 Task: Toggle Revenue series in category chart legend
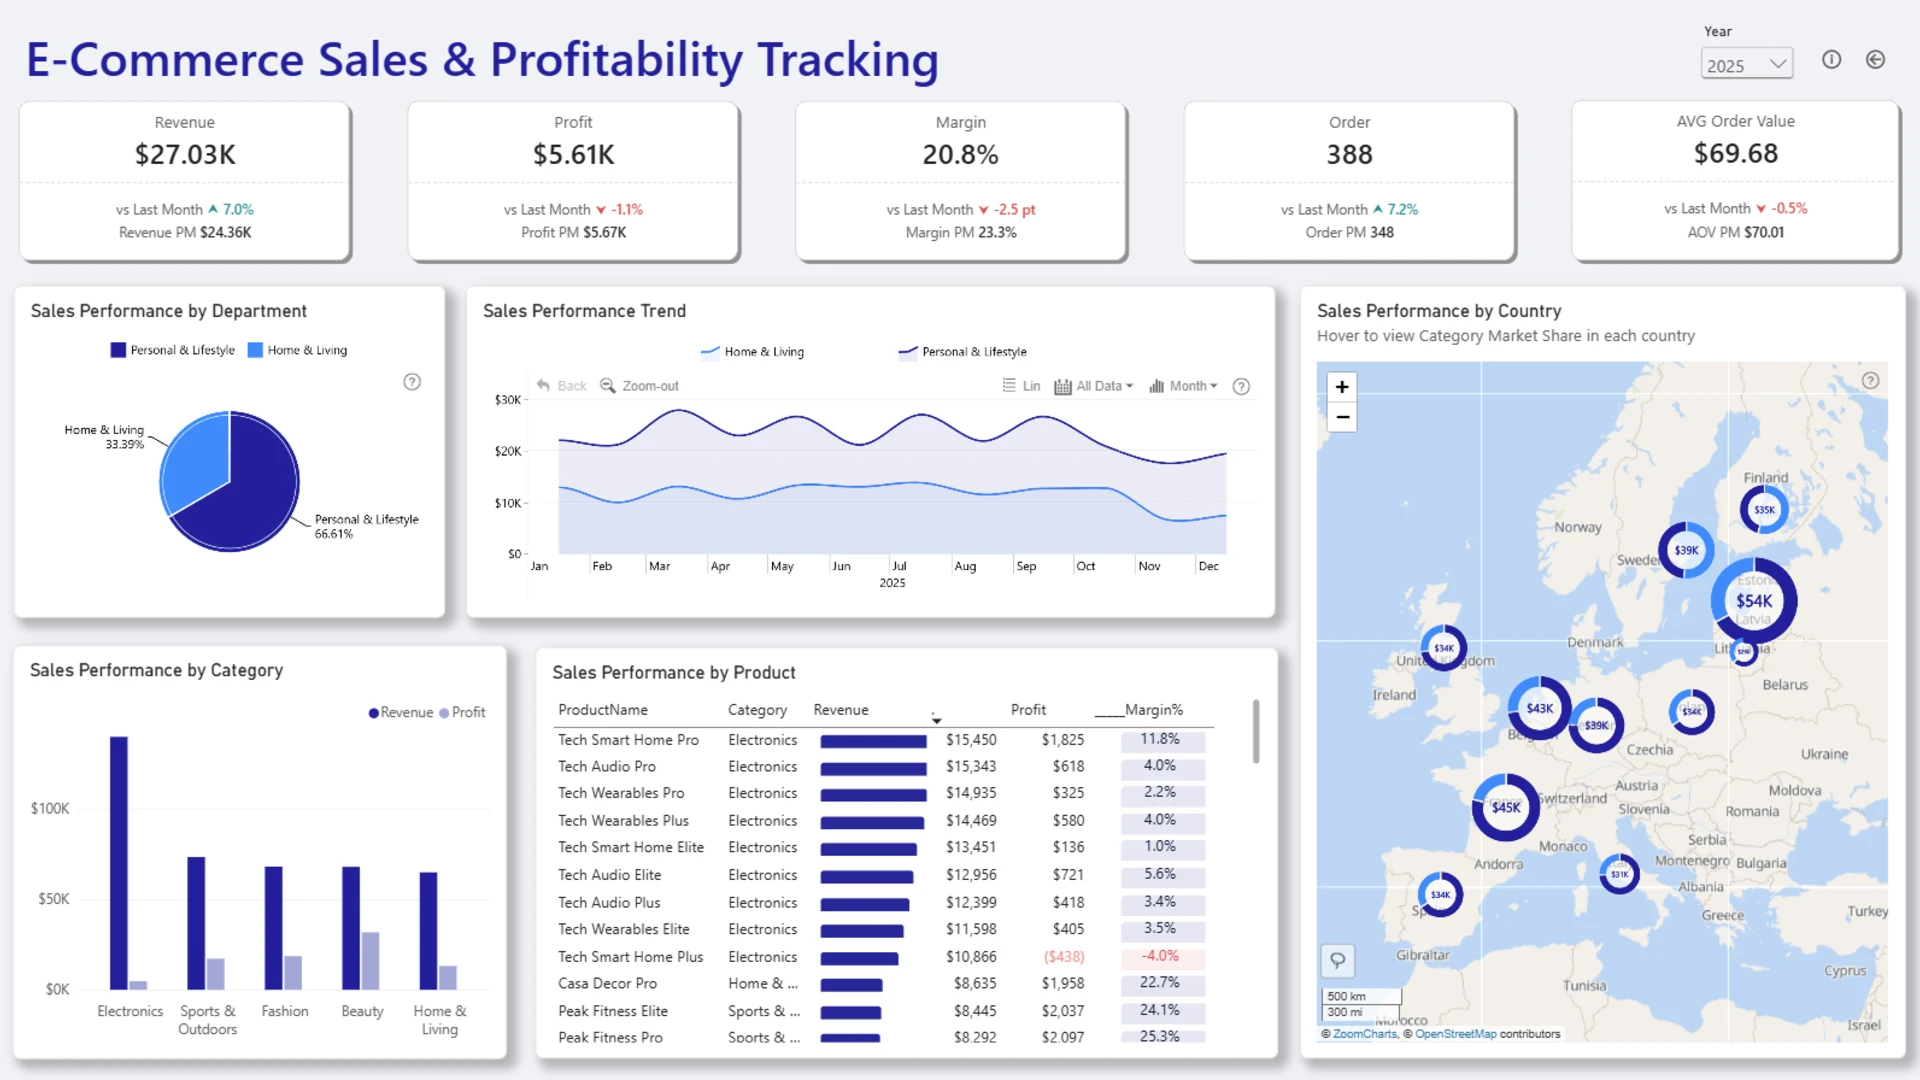(x=401, y=713)
